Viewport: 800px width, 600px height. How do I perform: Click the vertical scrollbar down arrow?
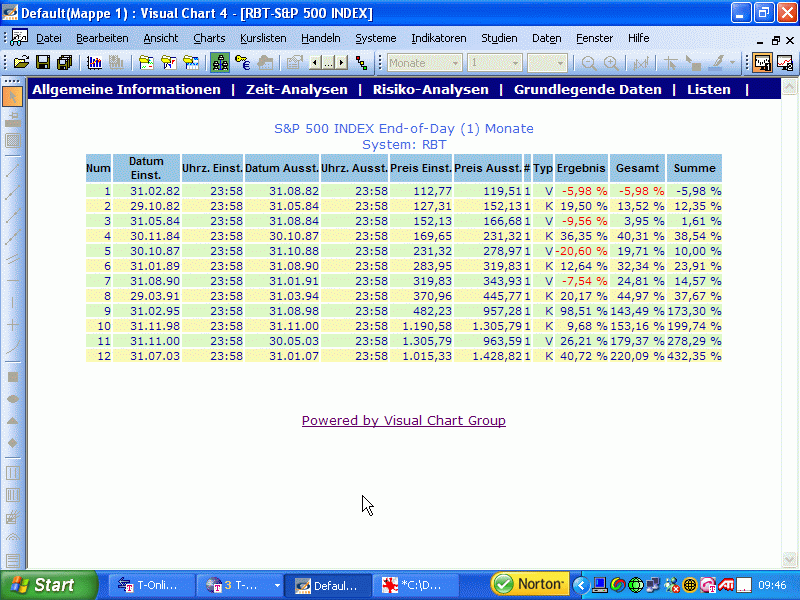click(x=790, y=560)
